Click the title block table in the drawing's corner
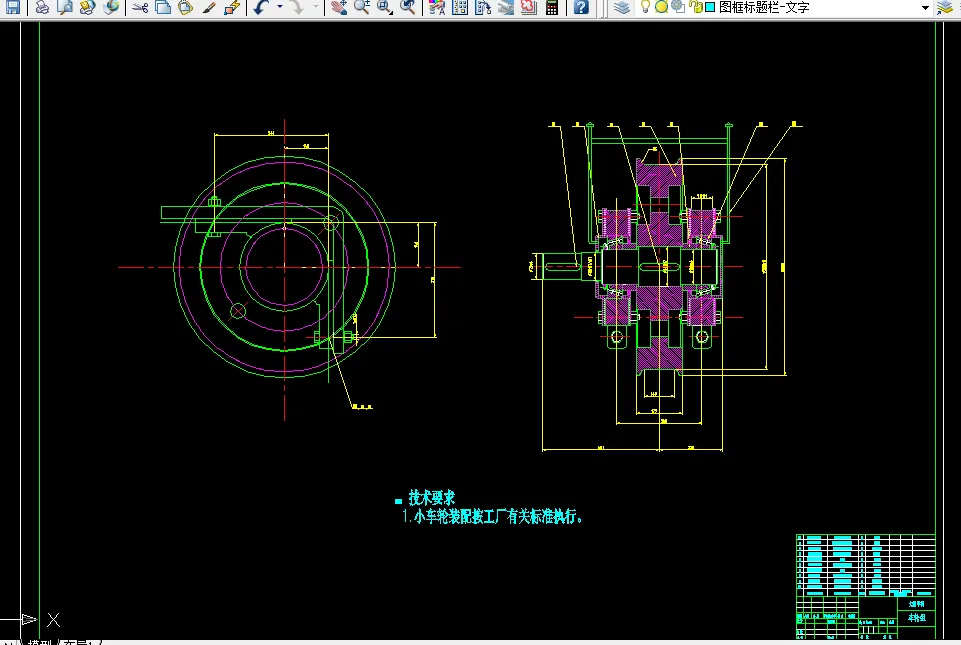The image size is (961, 645). coord(865,586)
